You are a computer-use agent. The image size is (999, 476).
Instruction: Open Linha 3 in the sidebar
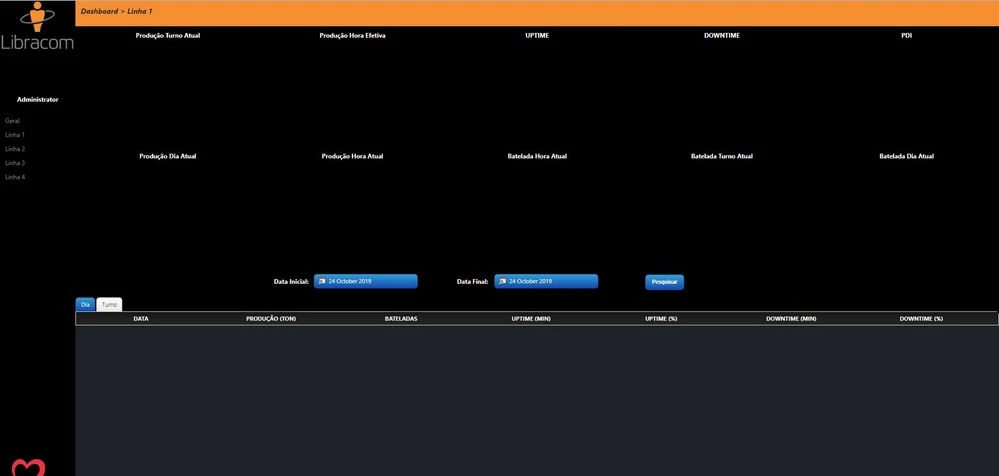pyautogui.click(x=15, y=163)
